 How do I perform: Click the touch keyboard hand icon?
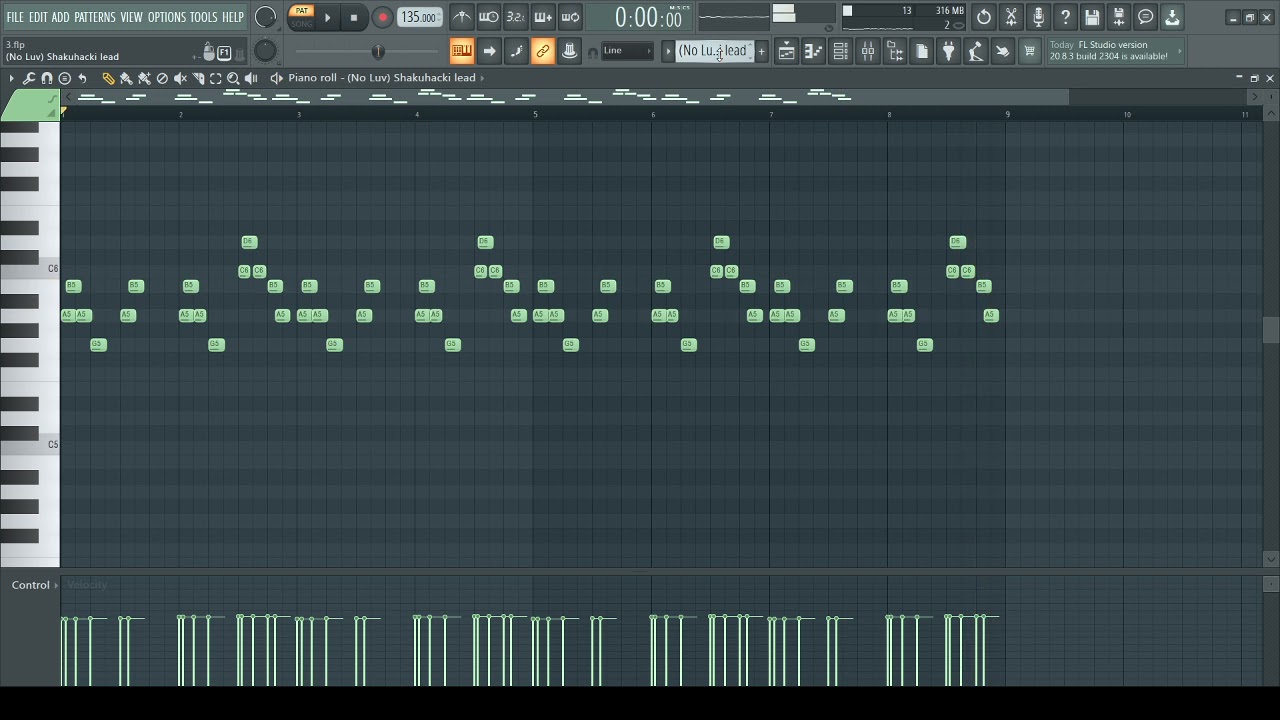pos(1002,51)
